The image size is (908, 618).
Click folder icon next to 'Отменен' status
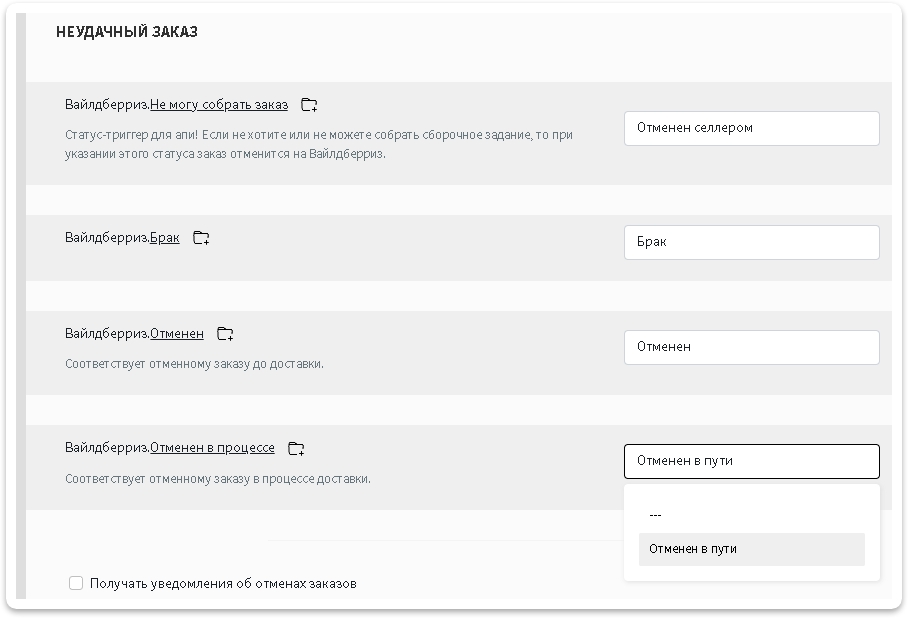[225, 334]
